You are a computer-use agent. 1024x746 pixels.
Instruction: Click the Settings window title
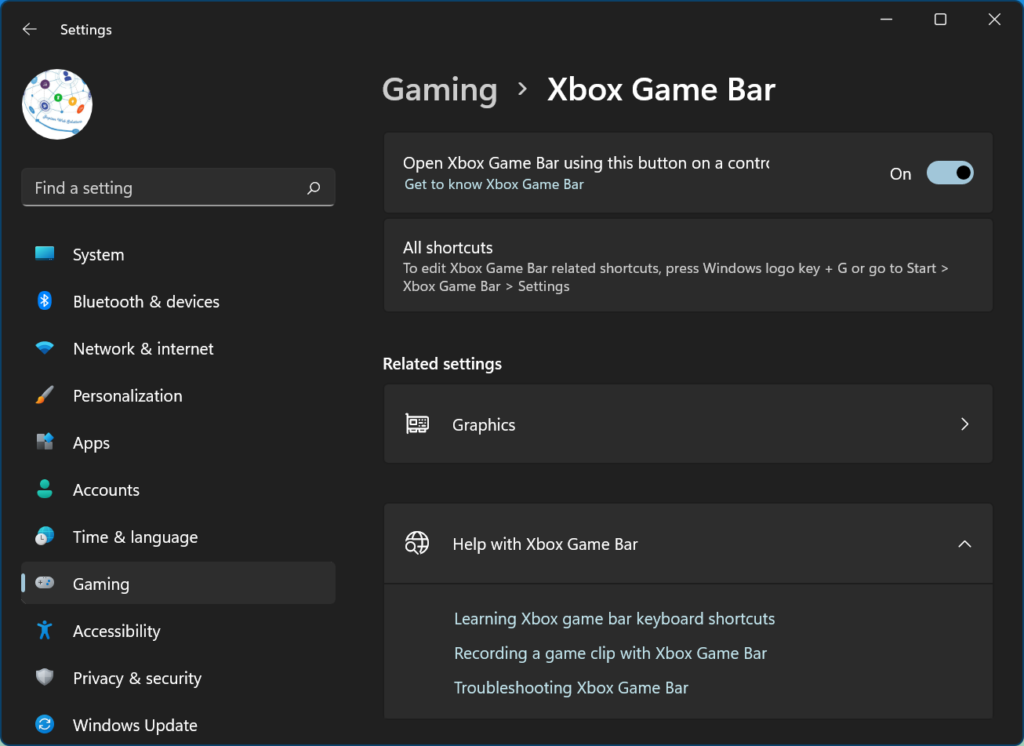point(86,30)
